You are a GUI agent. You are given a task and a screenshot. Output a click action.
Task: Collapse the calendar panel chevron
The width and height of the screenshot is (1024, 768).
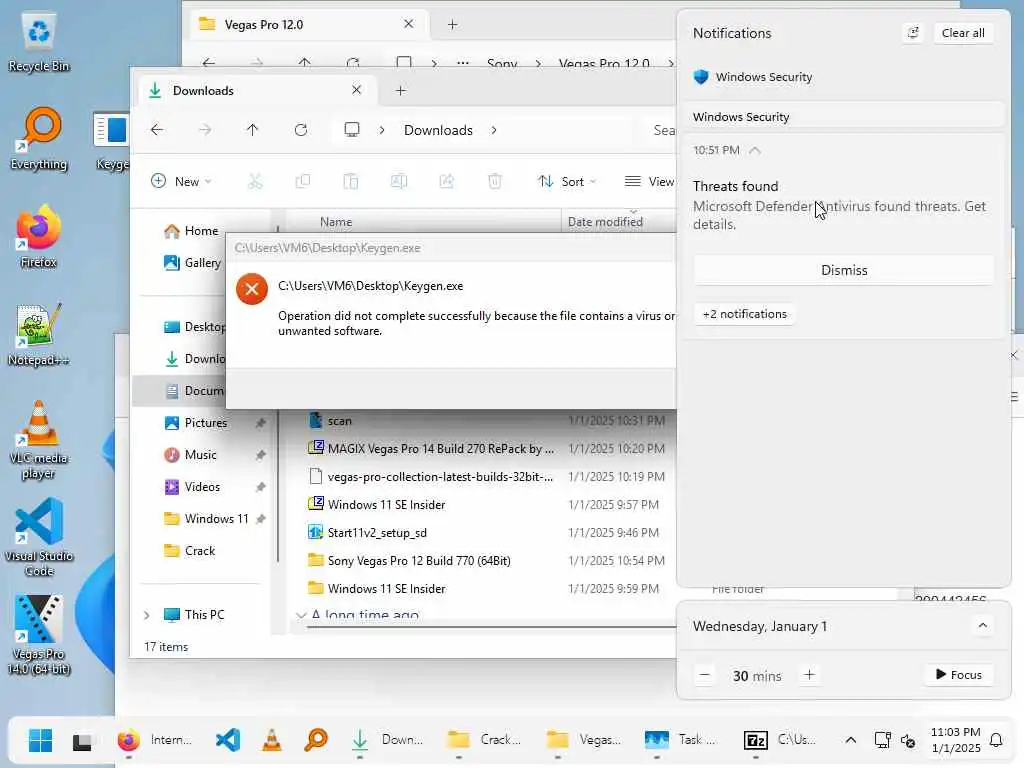click(x=982, y=626)
